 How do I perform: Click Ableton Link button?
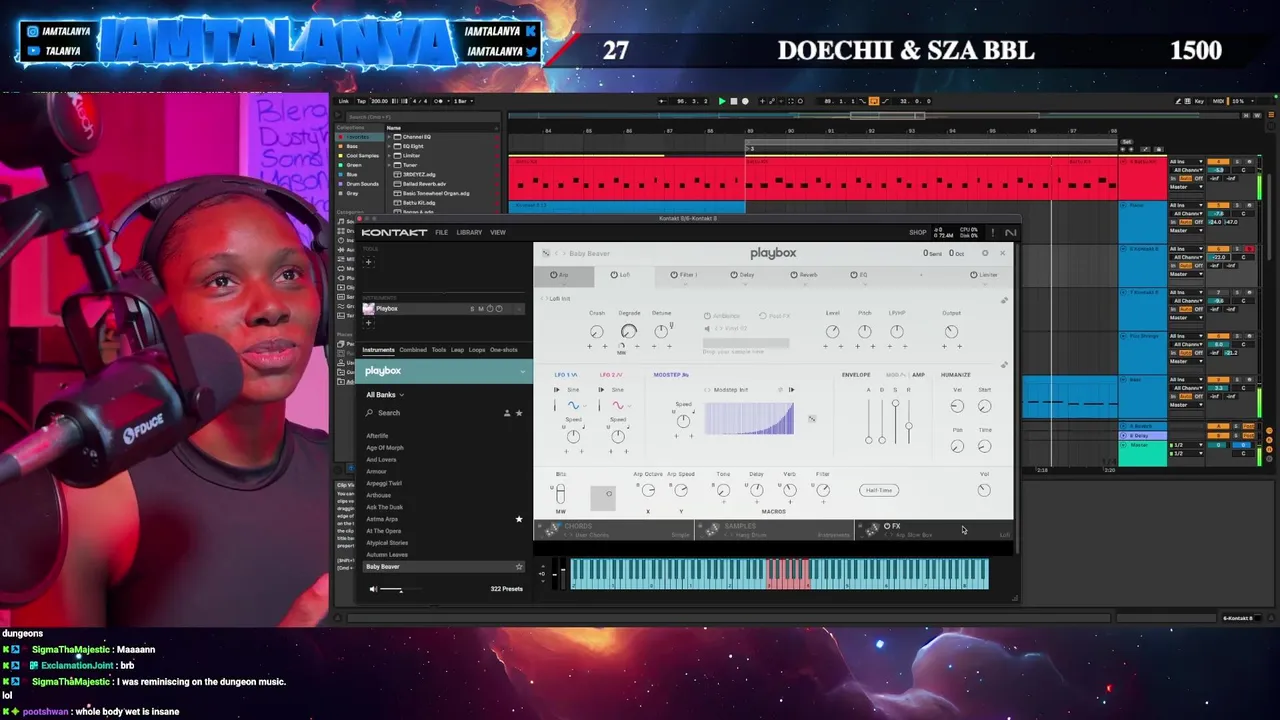[343, 101]
